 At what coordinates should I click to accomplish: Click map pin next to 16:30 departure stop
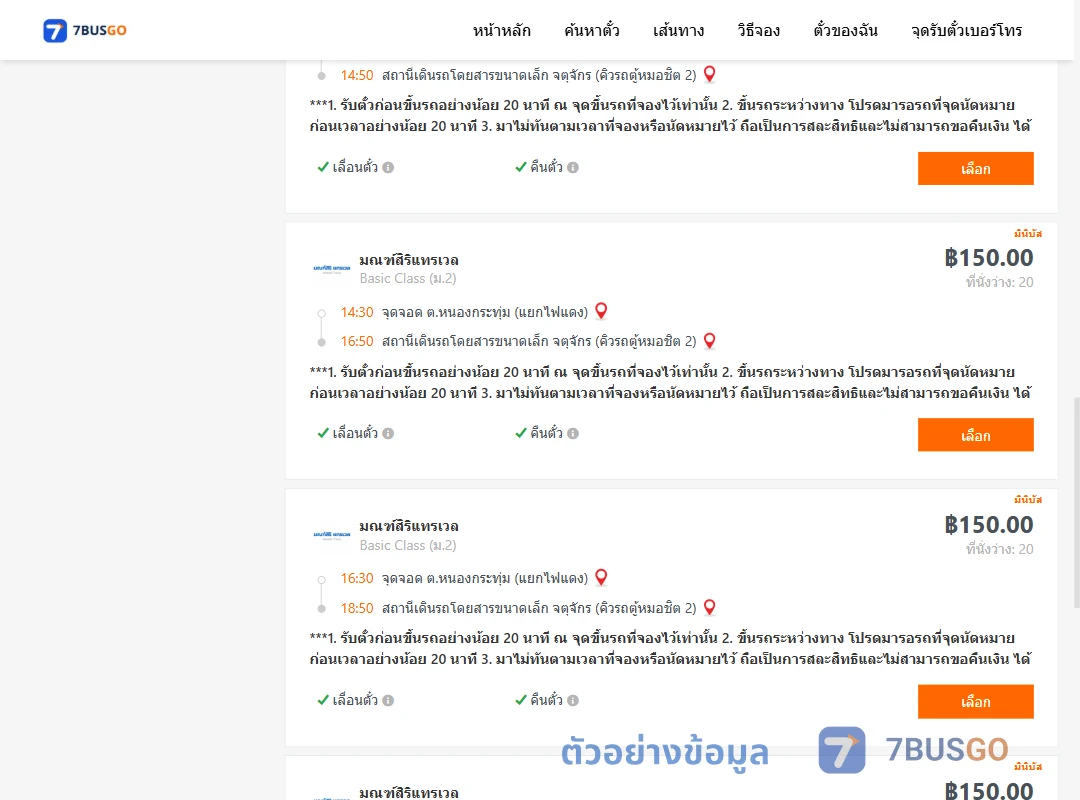coord(601,577)
